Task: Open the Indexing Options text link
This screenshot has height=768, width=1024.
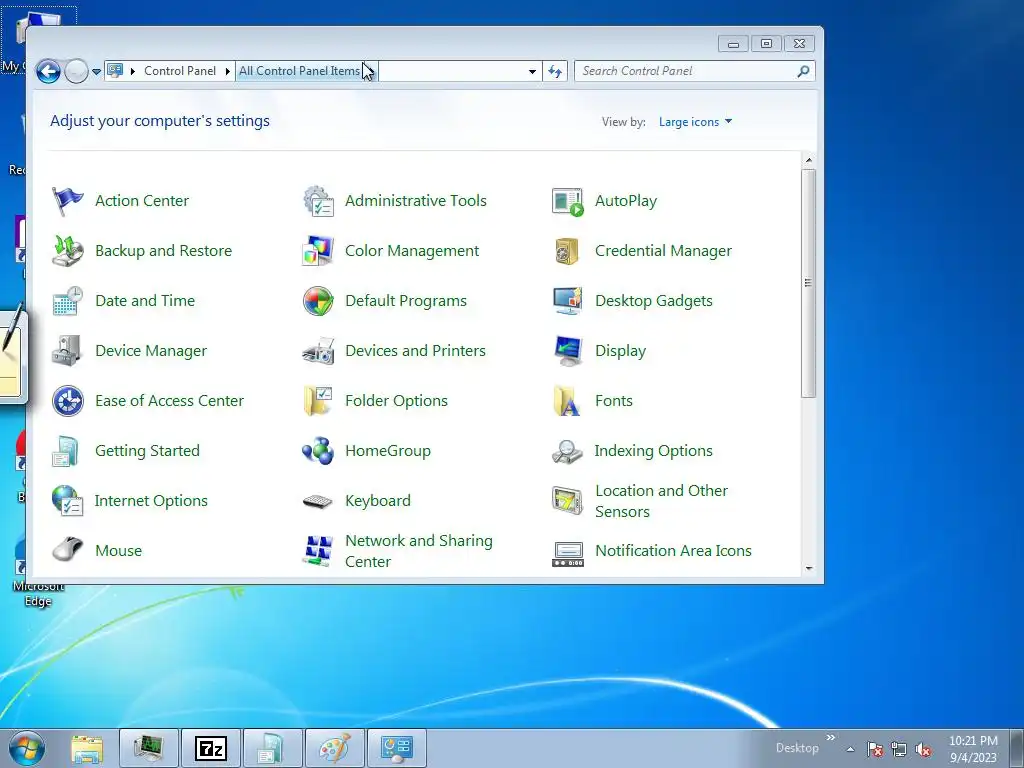Action: (654, 451)
